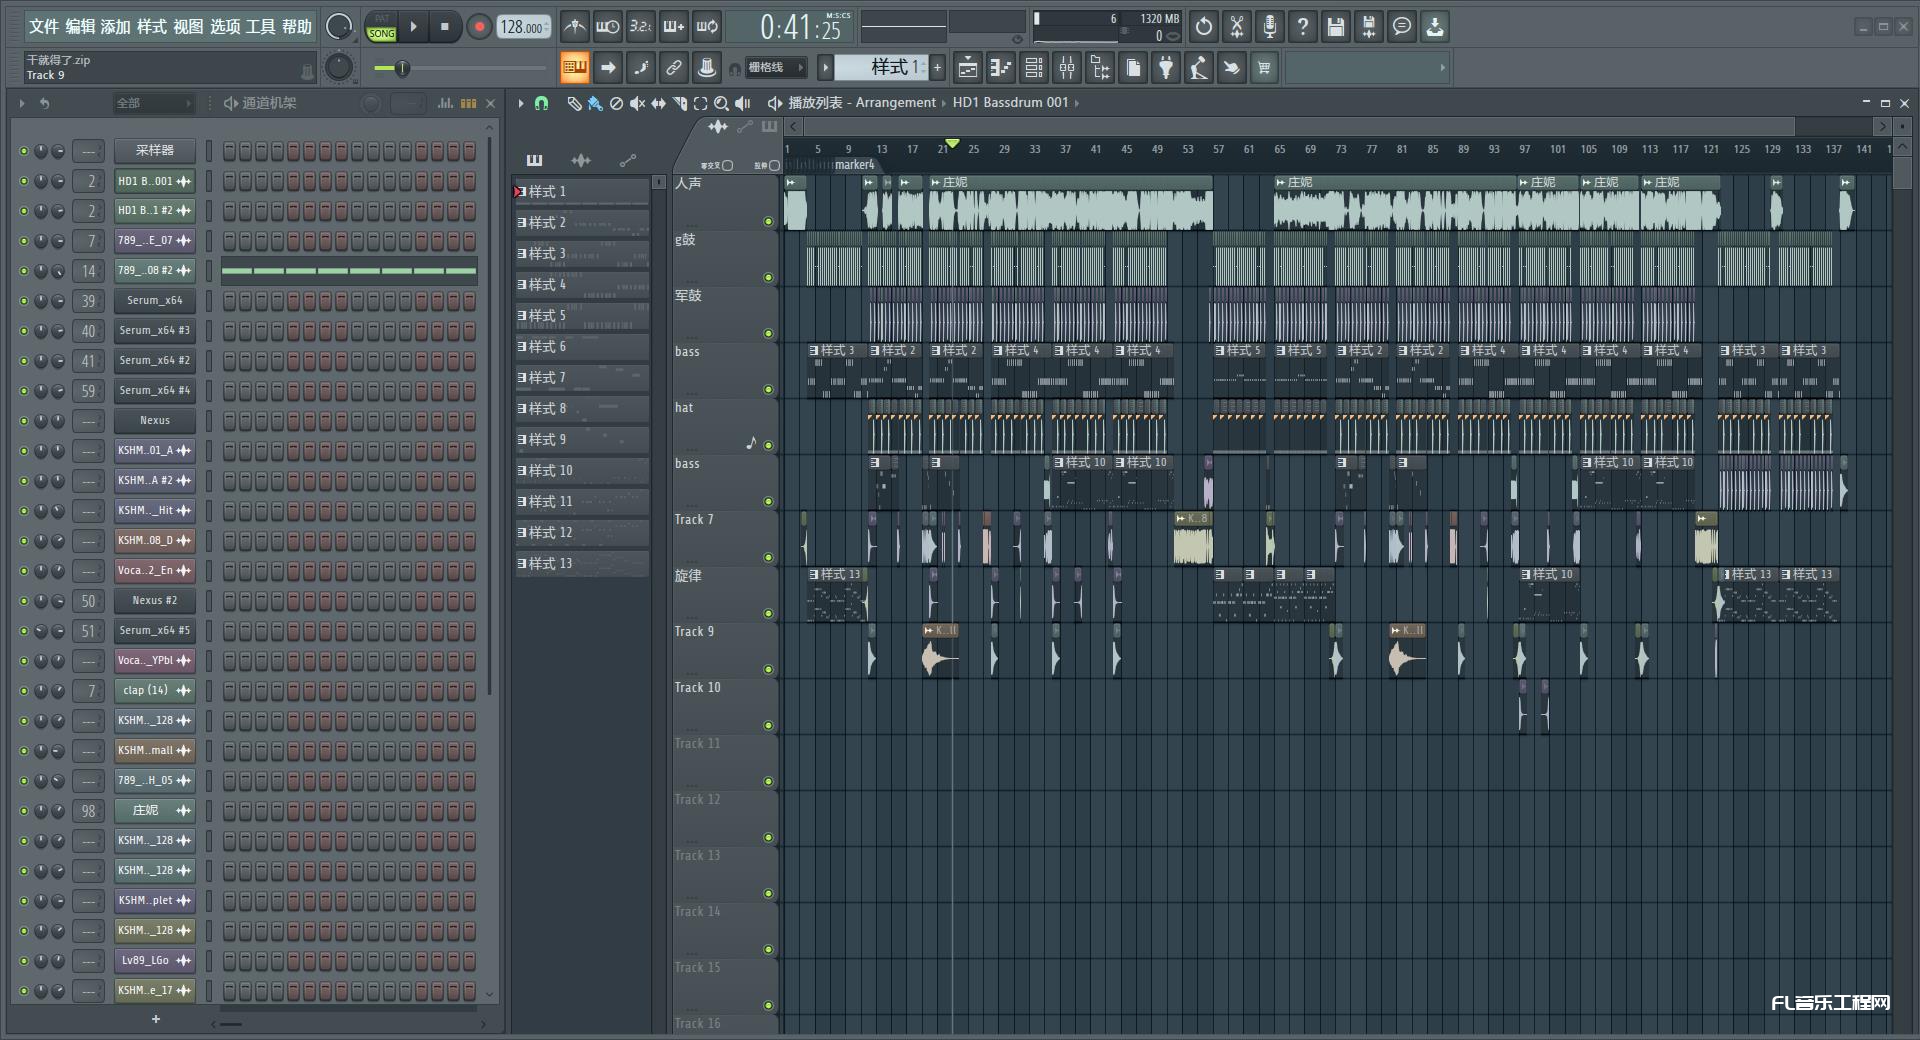
Task: Open the 添加 menu
Action: pyautogui.click(x=116, y=27)
